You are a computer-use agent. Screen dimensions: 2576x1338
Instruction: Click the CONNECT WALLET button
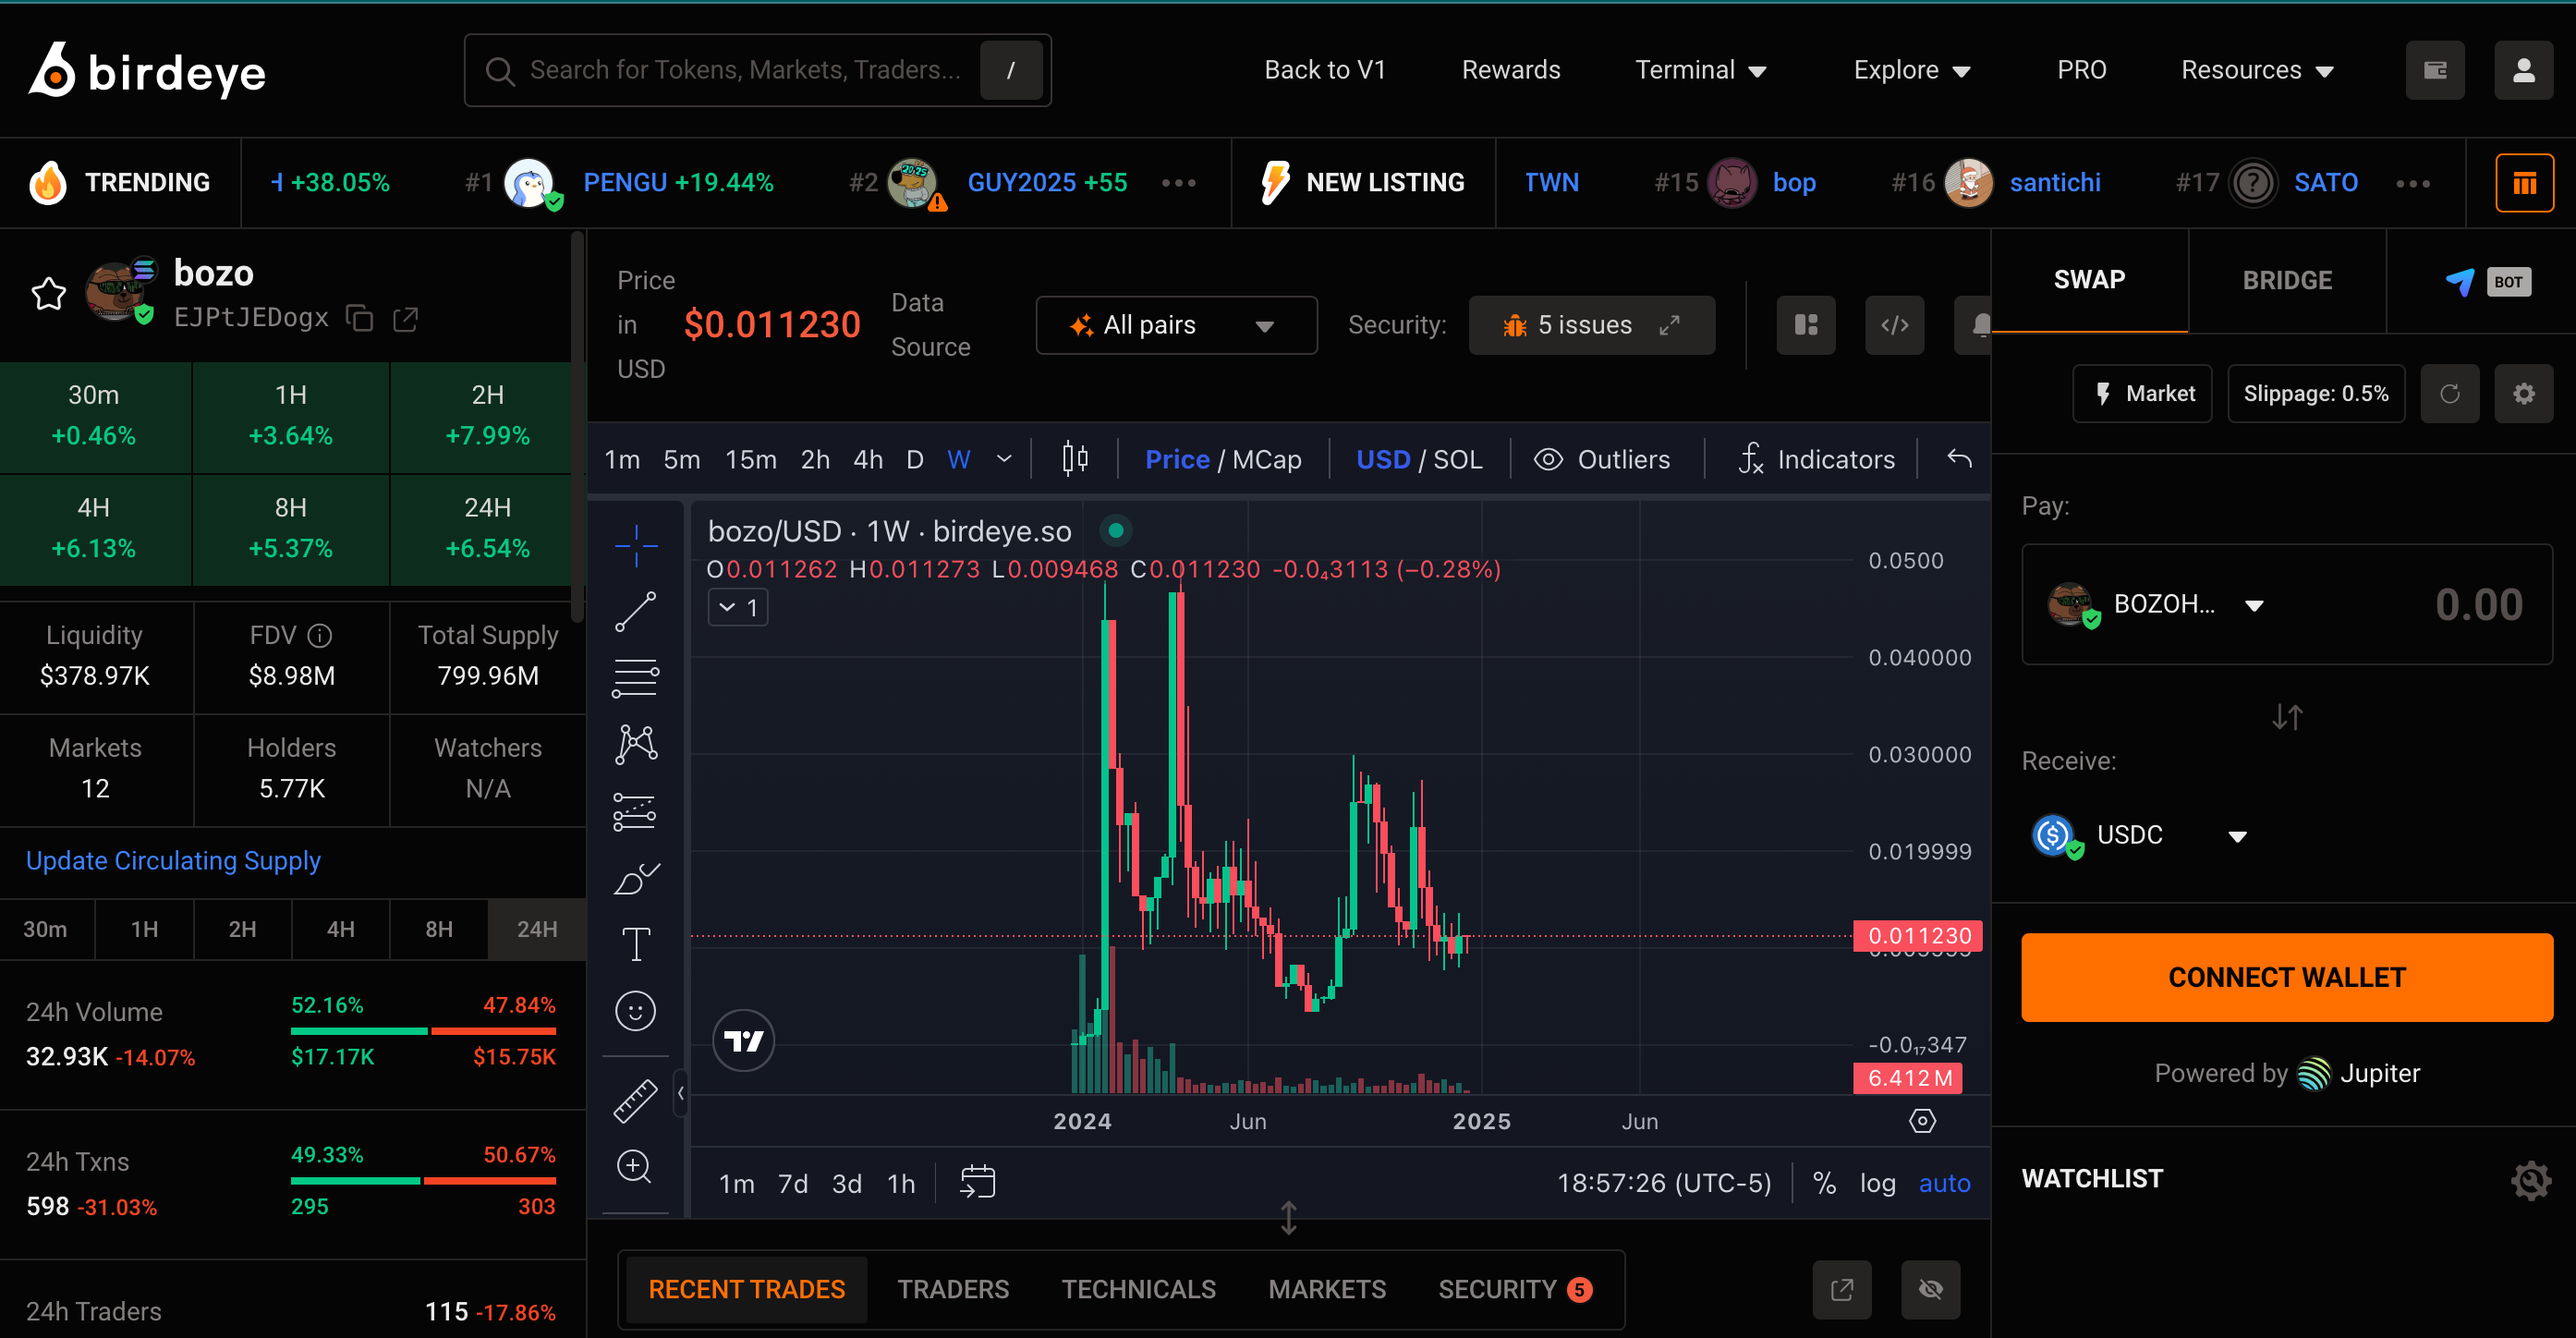click(x=2286, y=977)
